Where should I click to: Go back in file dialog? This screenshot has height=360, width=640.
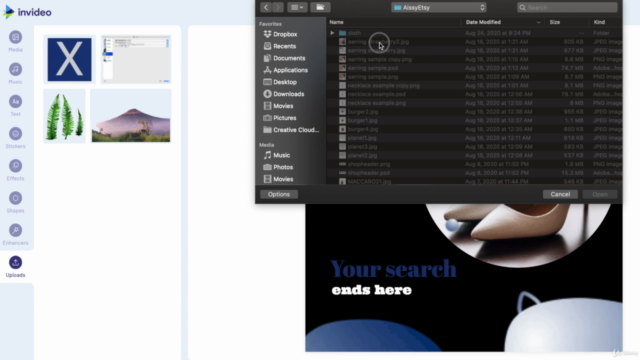[x=266, y=7]
